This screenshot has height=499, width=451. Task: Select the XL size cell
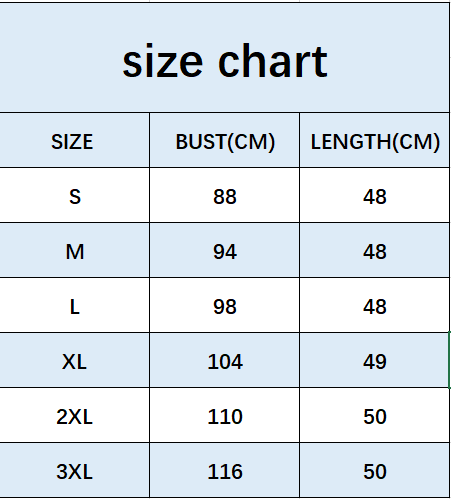(75, 360)
